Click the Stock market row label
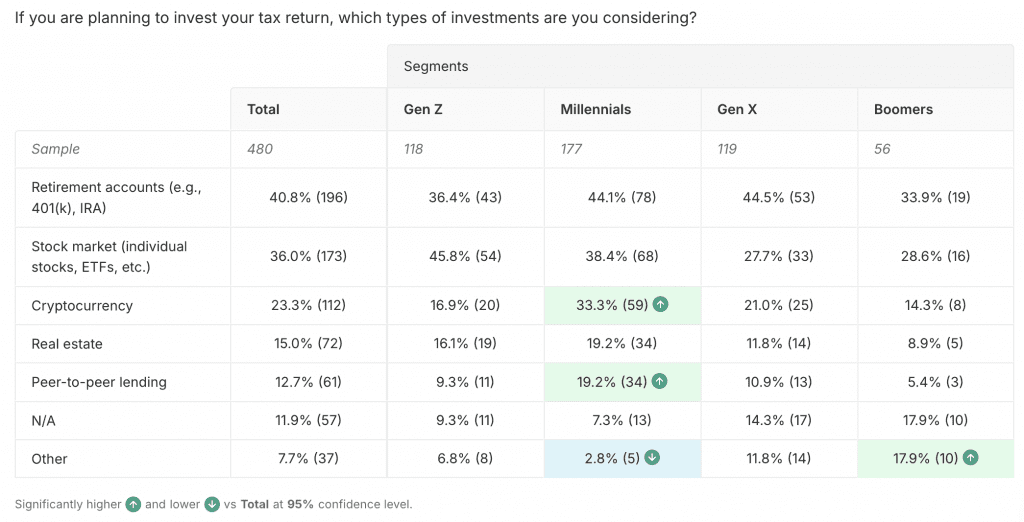This screenshot has height=522, width=1024. (109, 256)
